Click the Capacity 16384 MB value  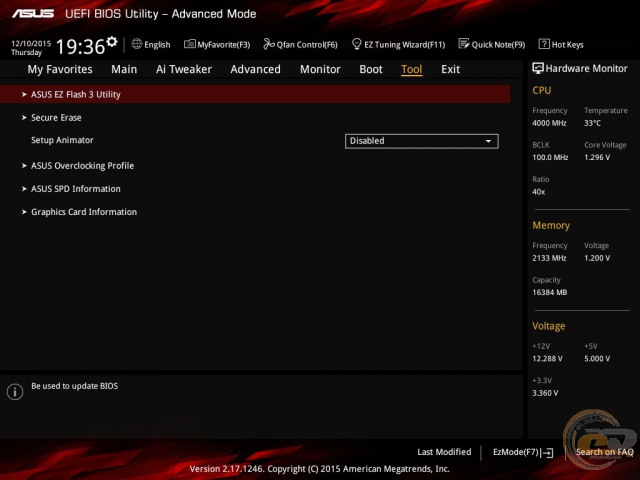tap(550, 292)
